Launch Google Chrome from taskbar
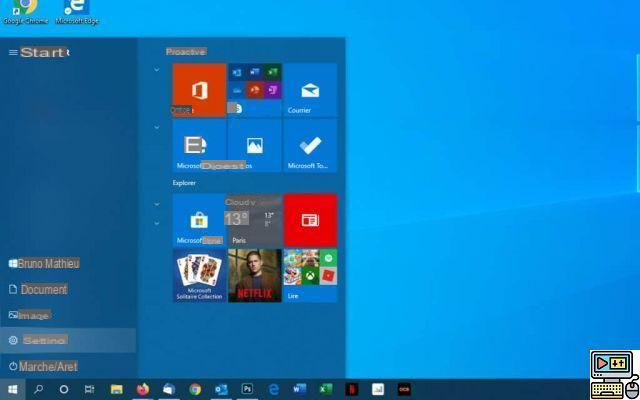The height and width of the screenshot is (400, 640). [195, 389]
